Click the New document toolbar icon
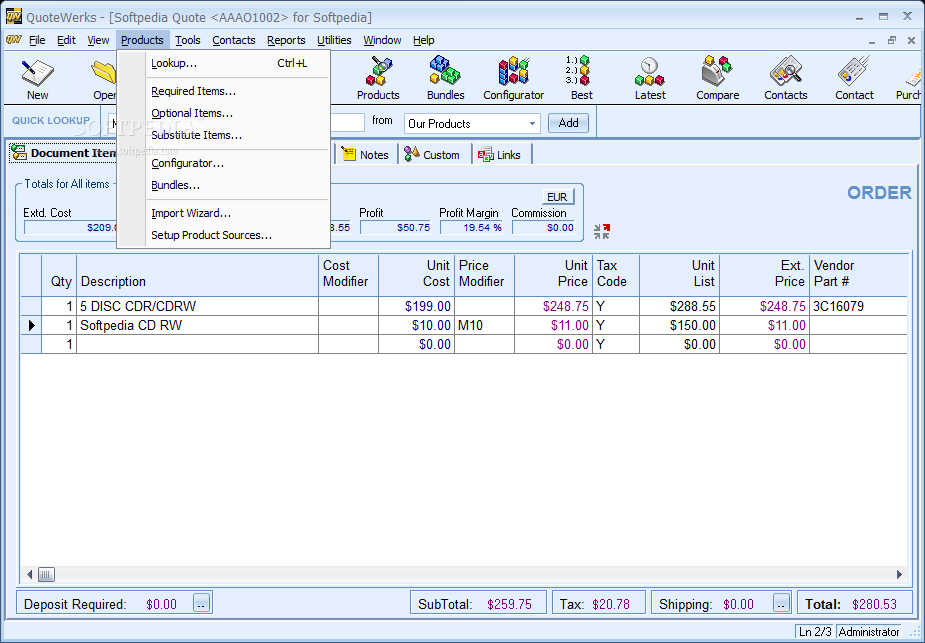Screen dimensions: 925x643 pyautogui.click(x=37, y=78)
